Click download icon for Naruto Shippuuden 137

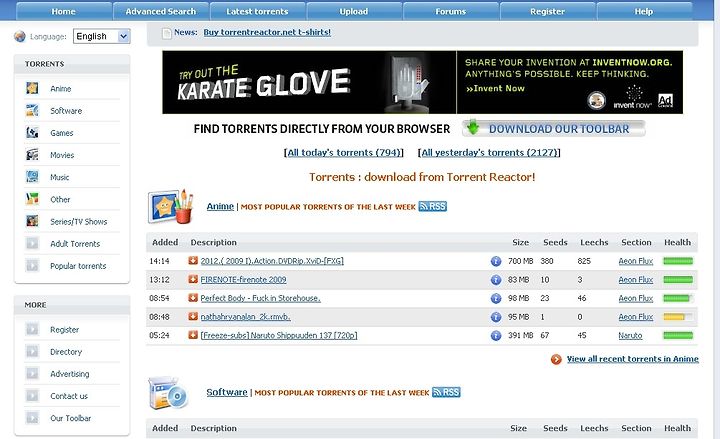(x=193, y=335)
